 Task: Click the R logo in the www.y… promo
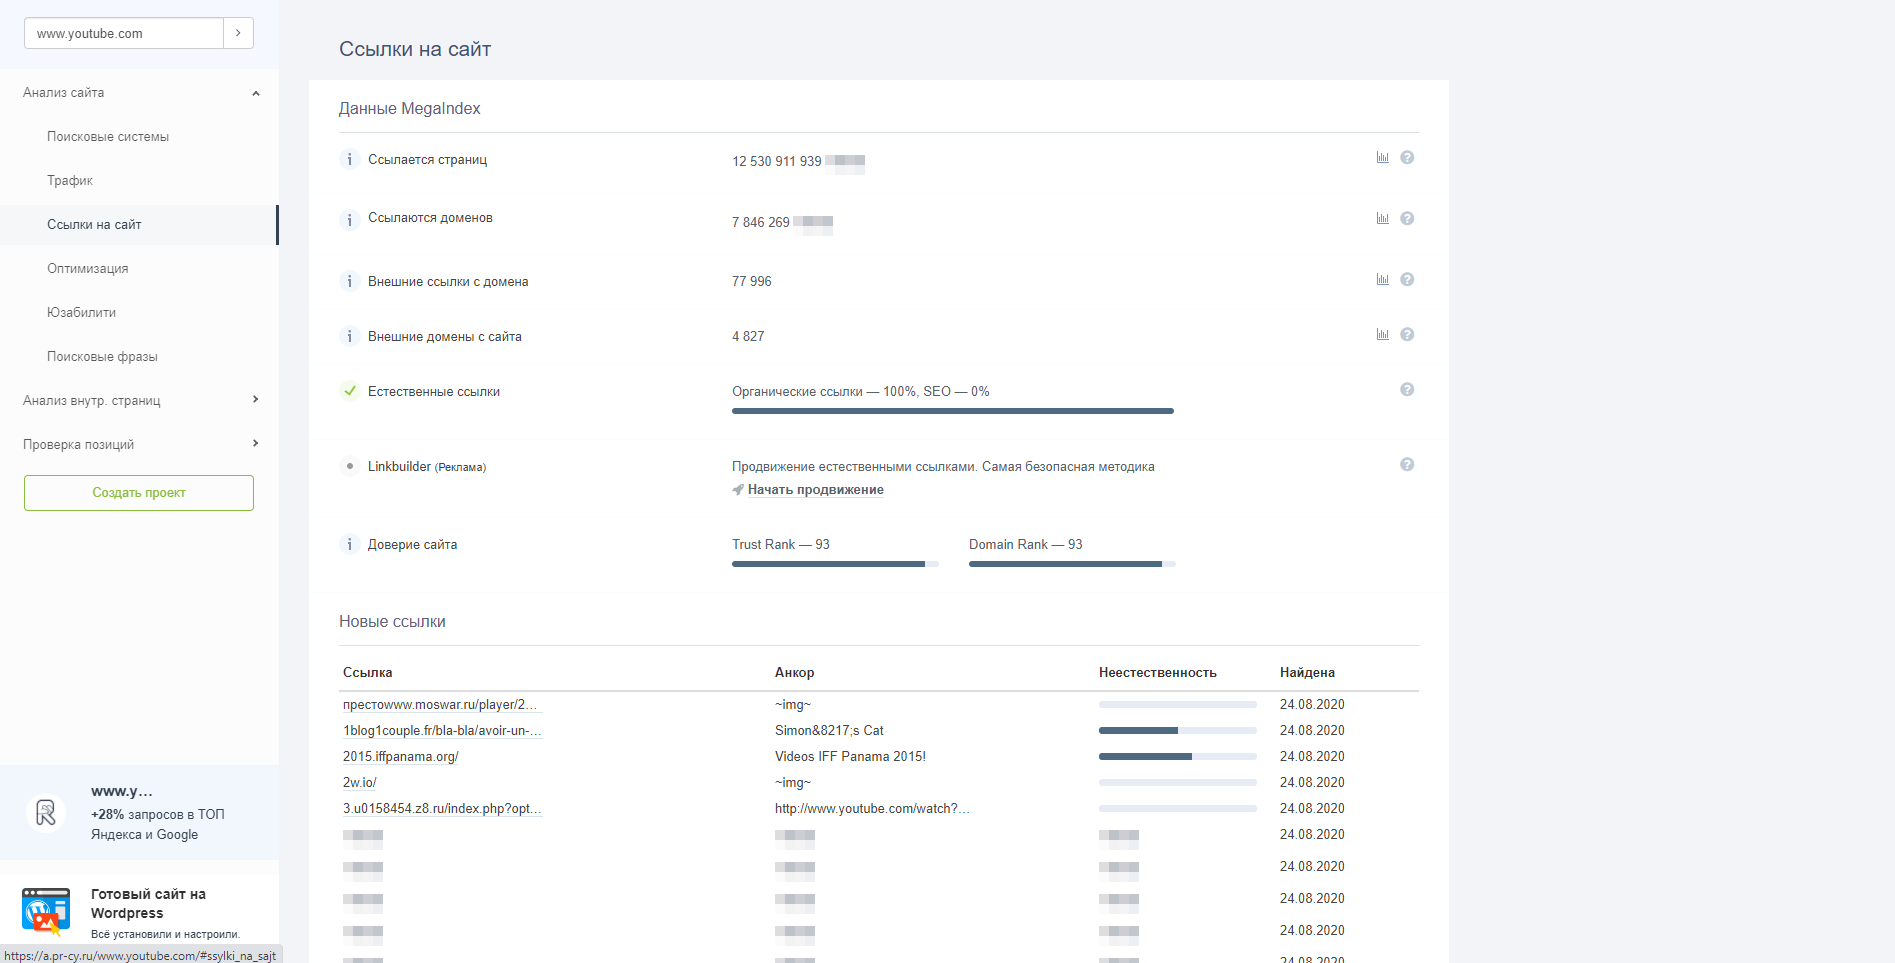point(46,812)
